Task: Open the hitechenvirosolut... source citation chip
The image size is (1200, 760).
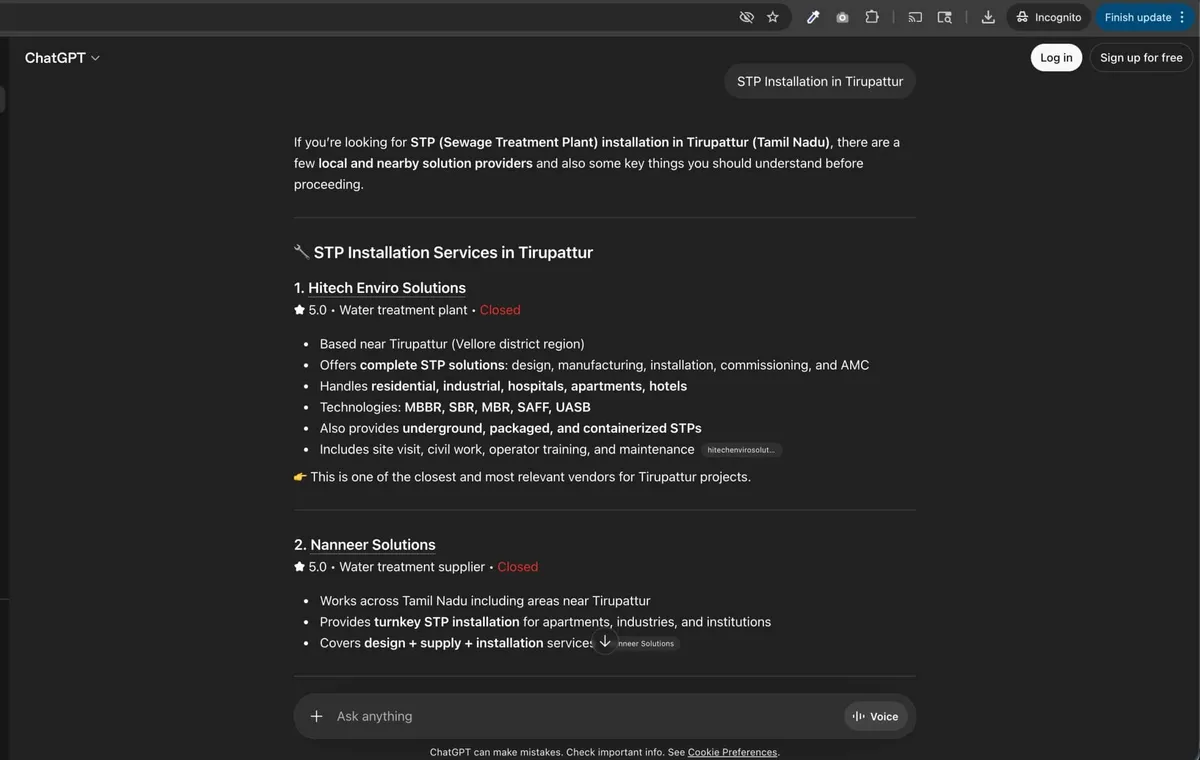Action: coord(741,450)
